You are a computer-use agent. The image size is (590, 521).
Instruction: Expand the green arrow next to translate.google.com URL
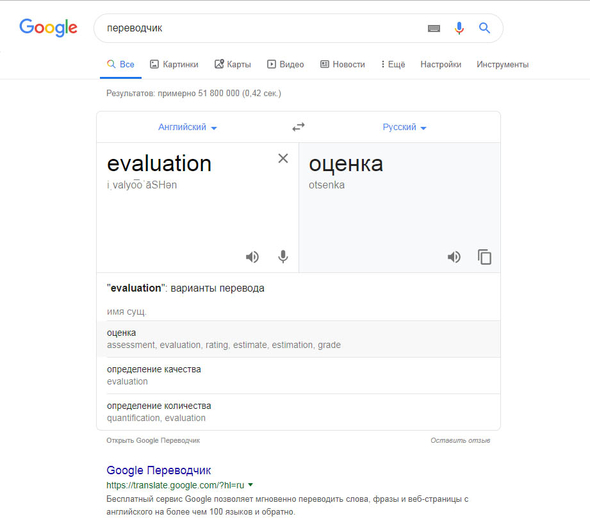click(251, 485)
